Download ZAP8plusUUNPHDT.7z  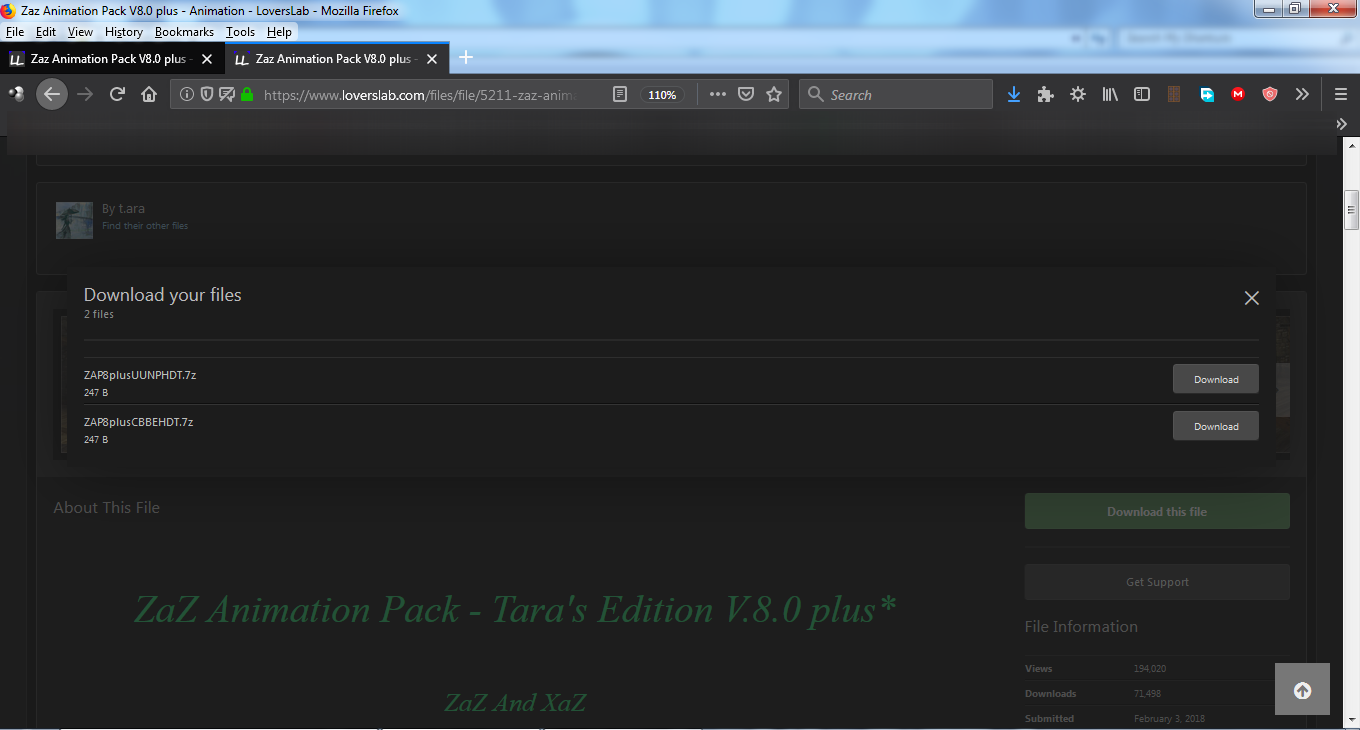[x=1216, y=379]
